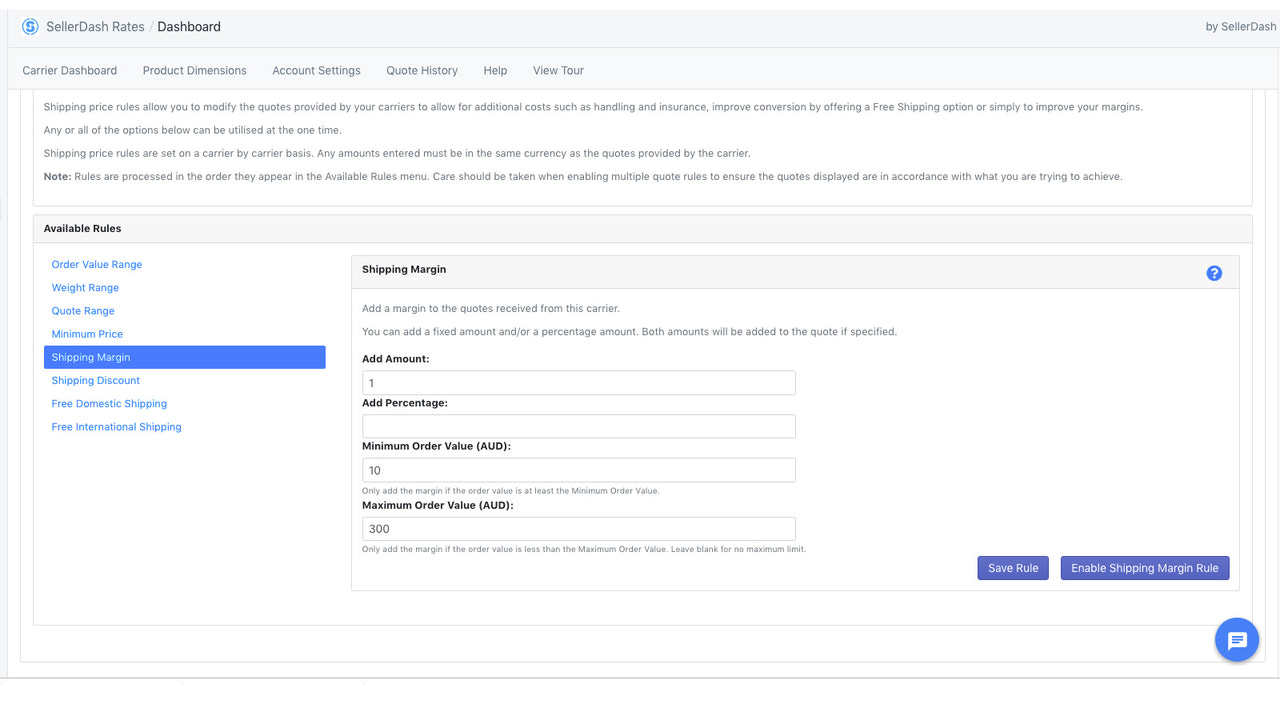The height and width of the screenshot is (720, 1280).
Task: Edit the Maximum Order Value field
Action: click(578, 528)
